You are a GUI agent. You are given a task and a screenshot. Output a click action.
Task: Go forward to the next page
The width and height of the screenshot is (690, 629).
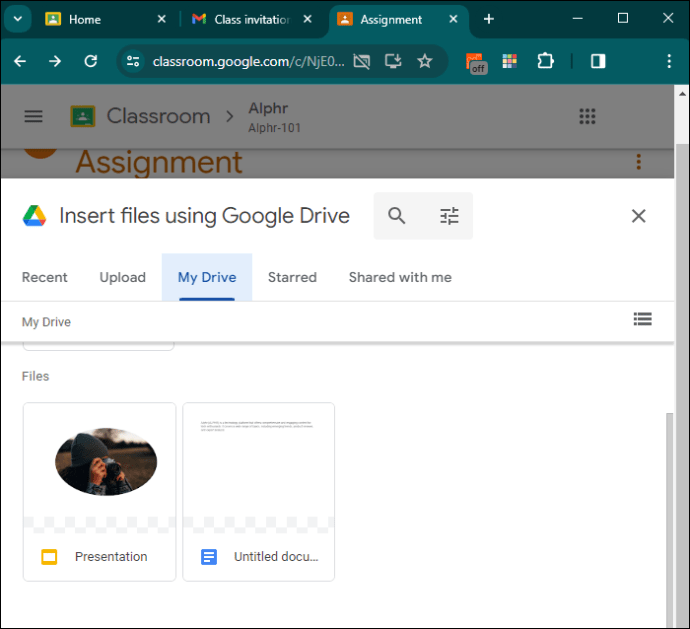click(55, 61)
